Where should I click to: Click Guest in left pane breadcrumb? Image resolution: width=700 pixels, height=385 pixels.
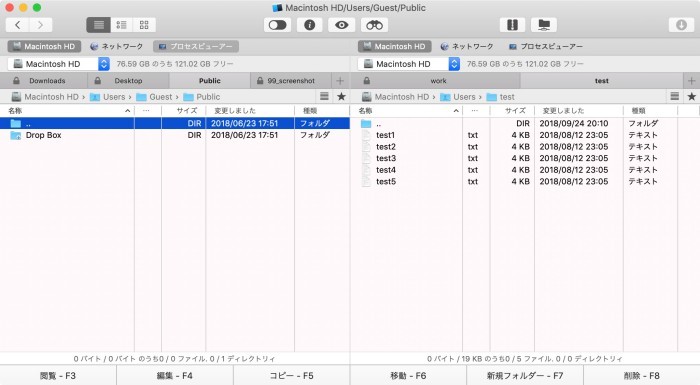click(x=154, y=97)
